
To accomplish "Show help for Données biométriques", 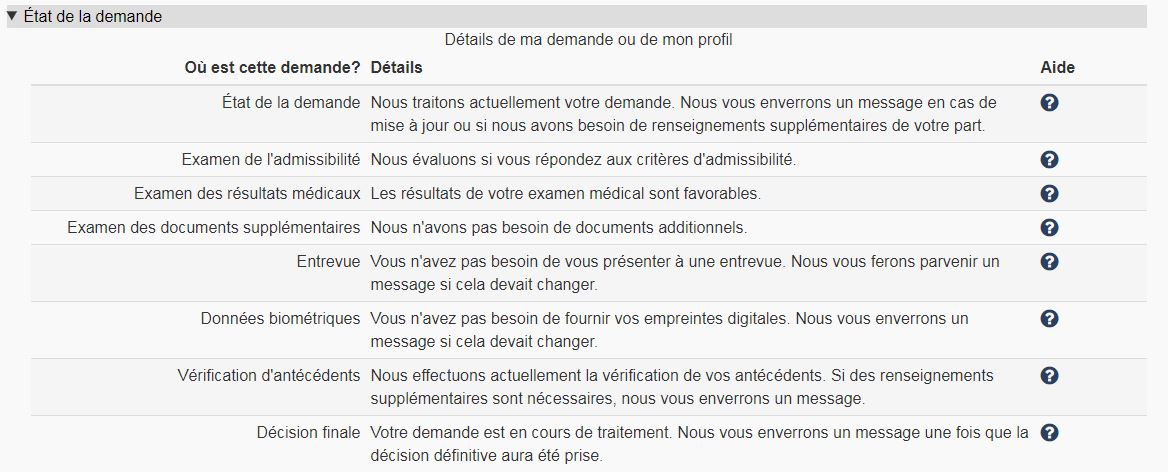I will (1049, 318).
